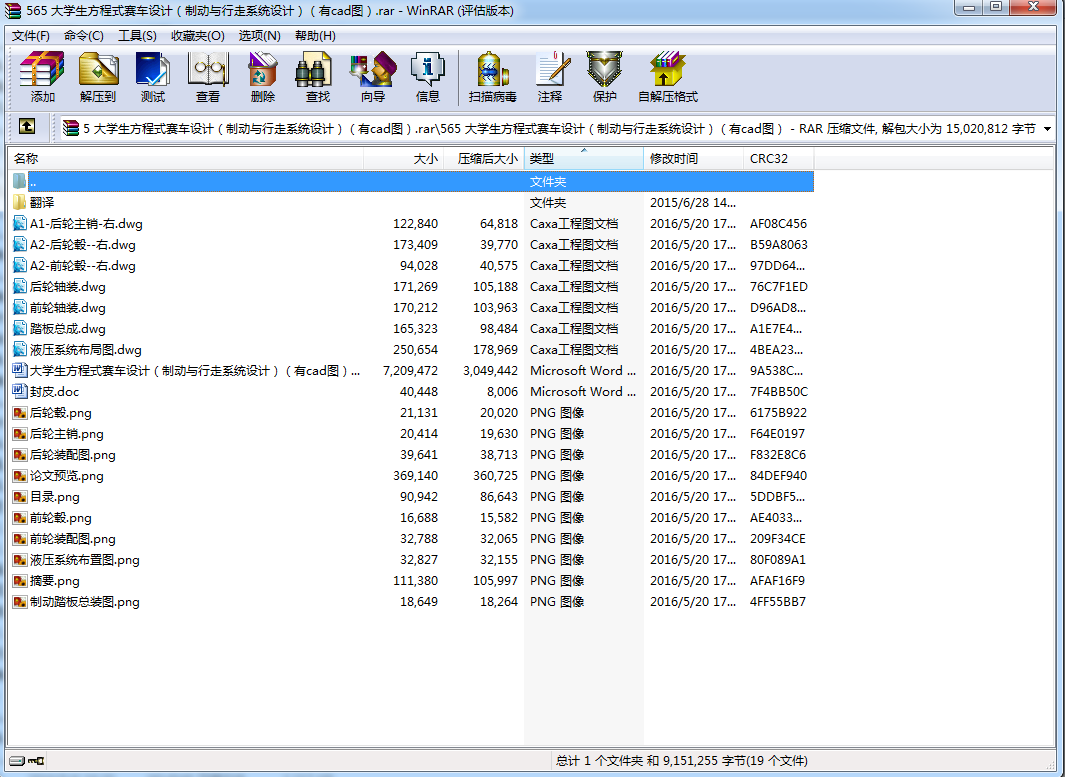The image size is (1065, 777).
Task: Open the 收藏夹(O) menu
Action: 198,35
